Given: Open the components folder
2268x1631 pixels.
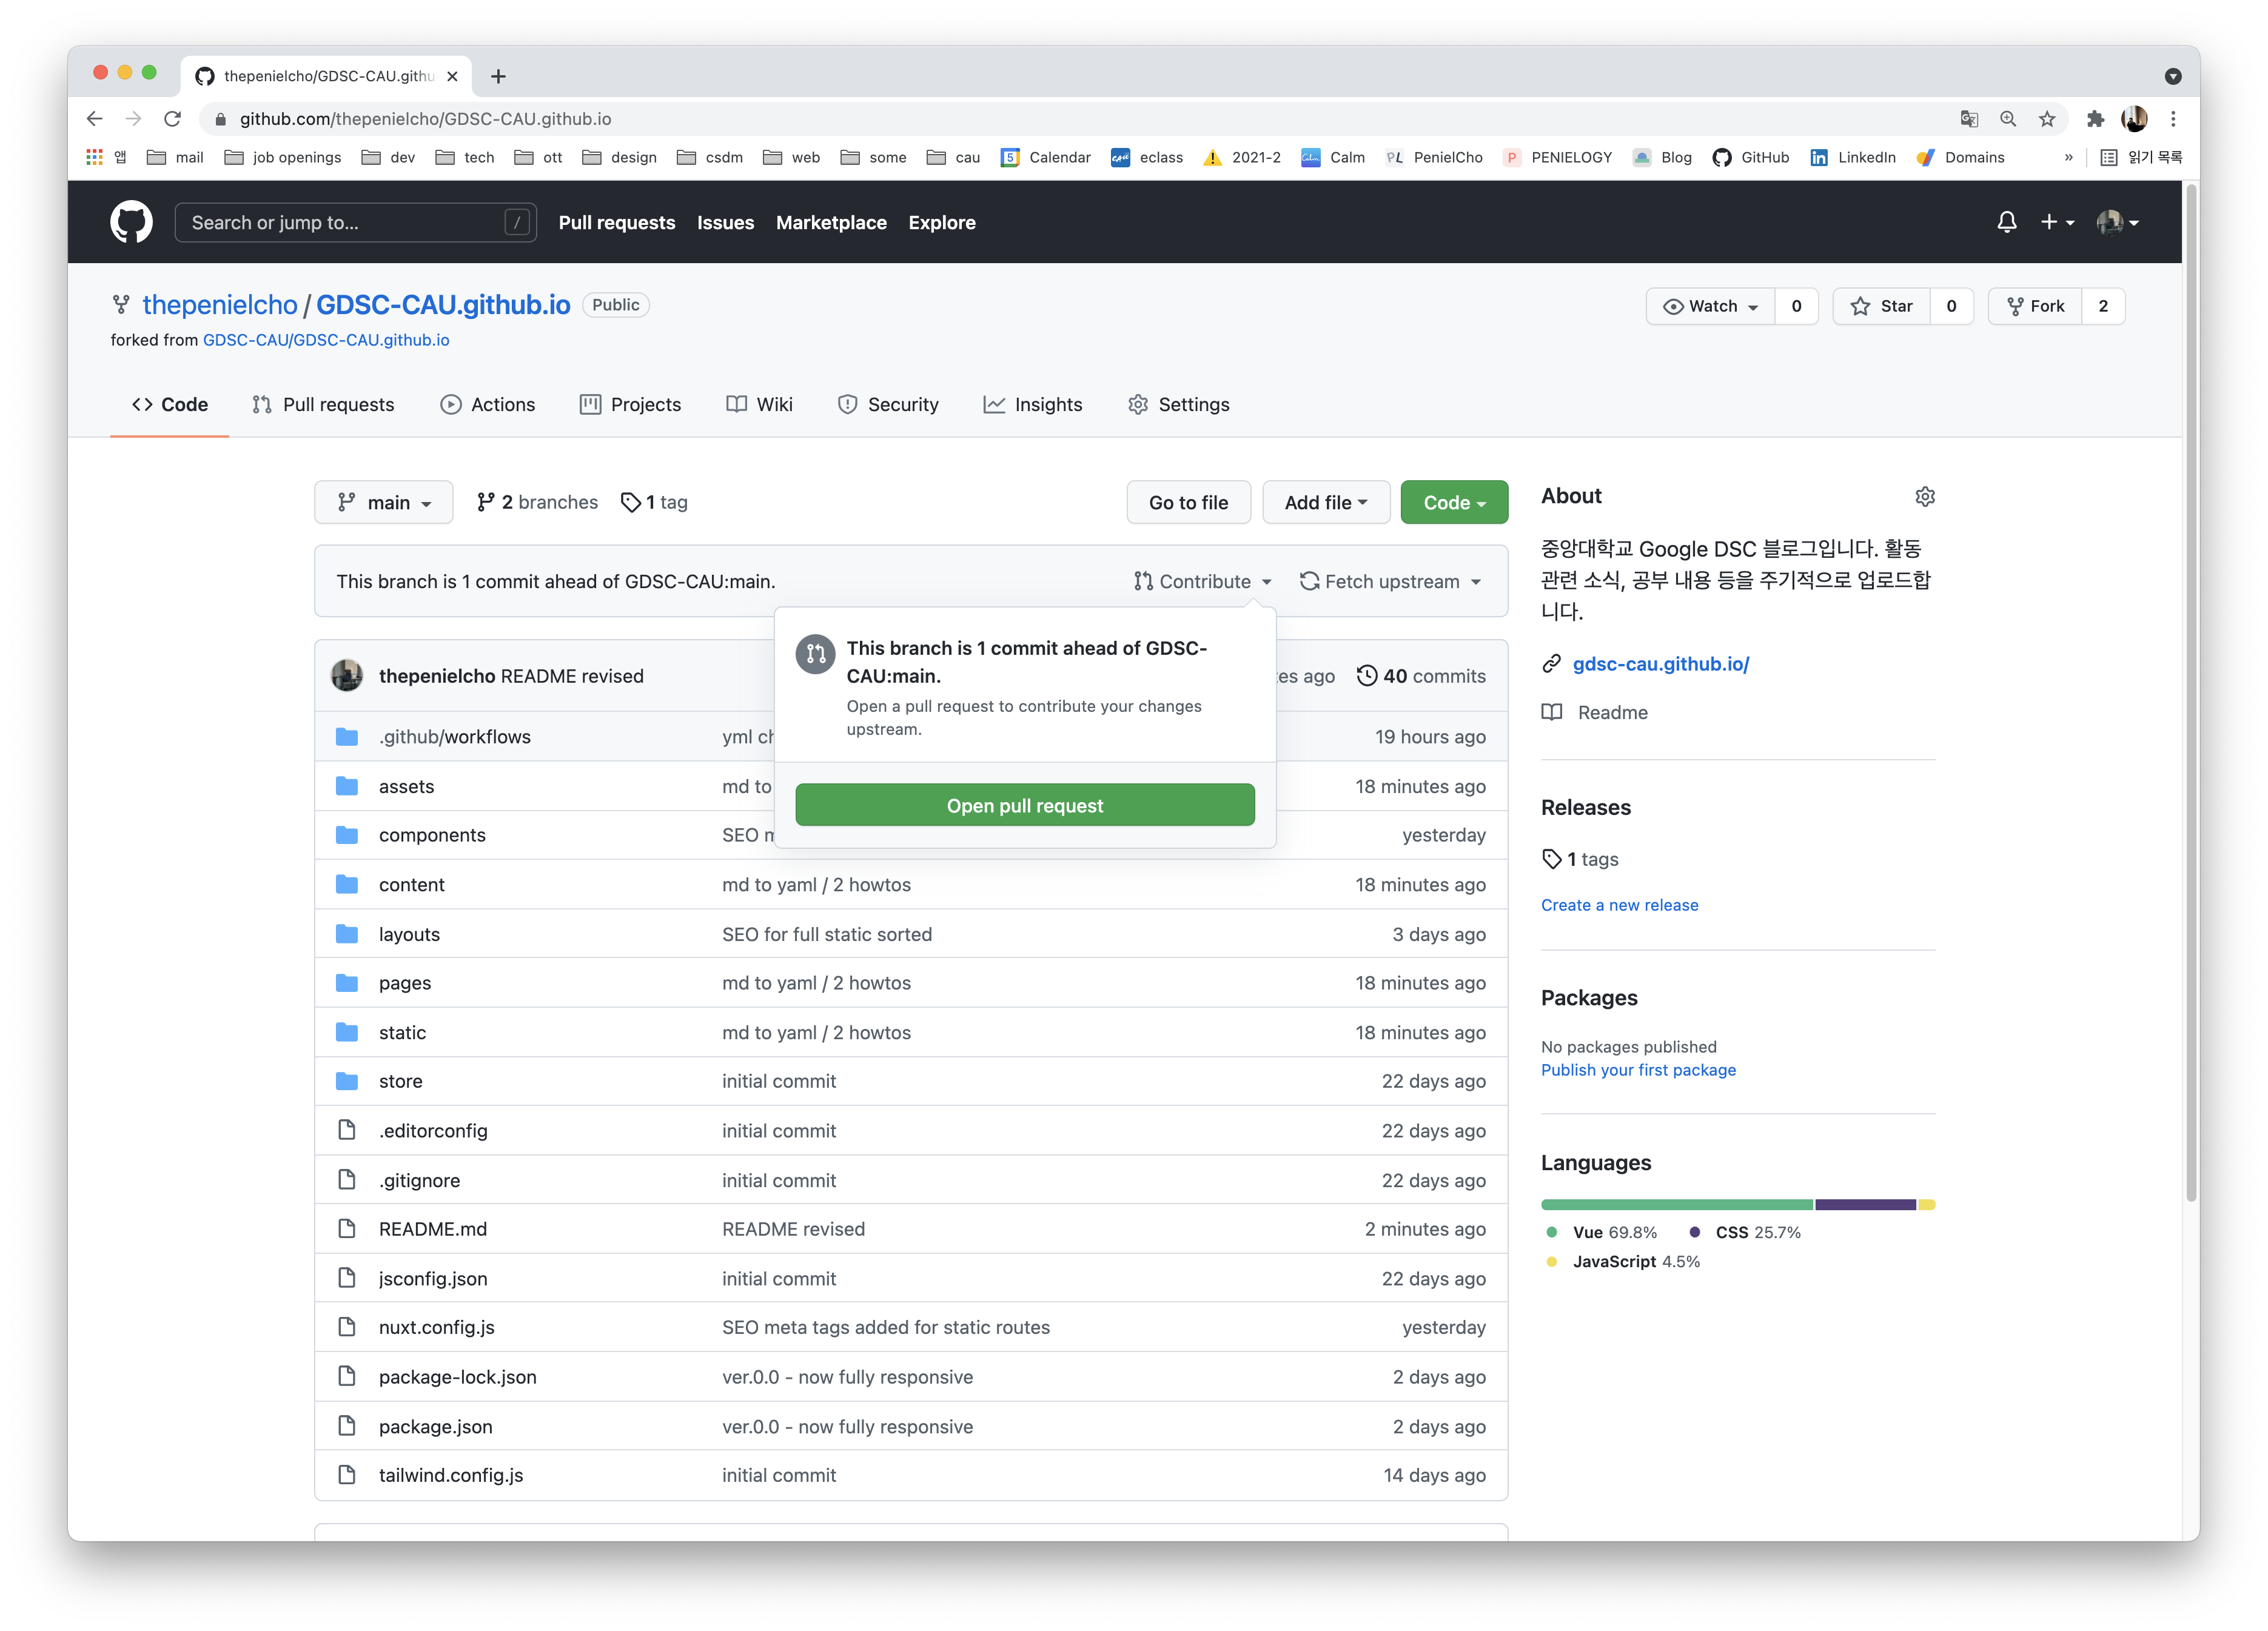Looking at the screenshot, I should click(x=432, y=835).
